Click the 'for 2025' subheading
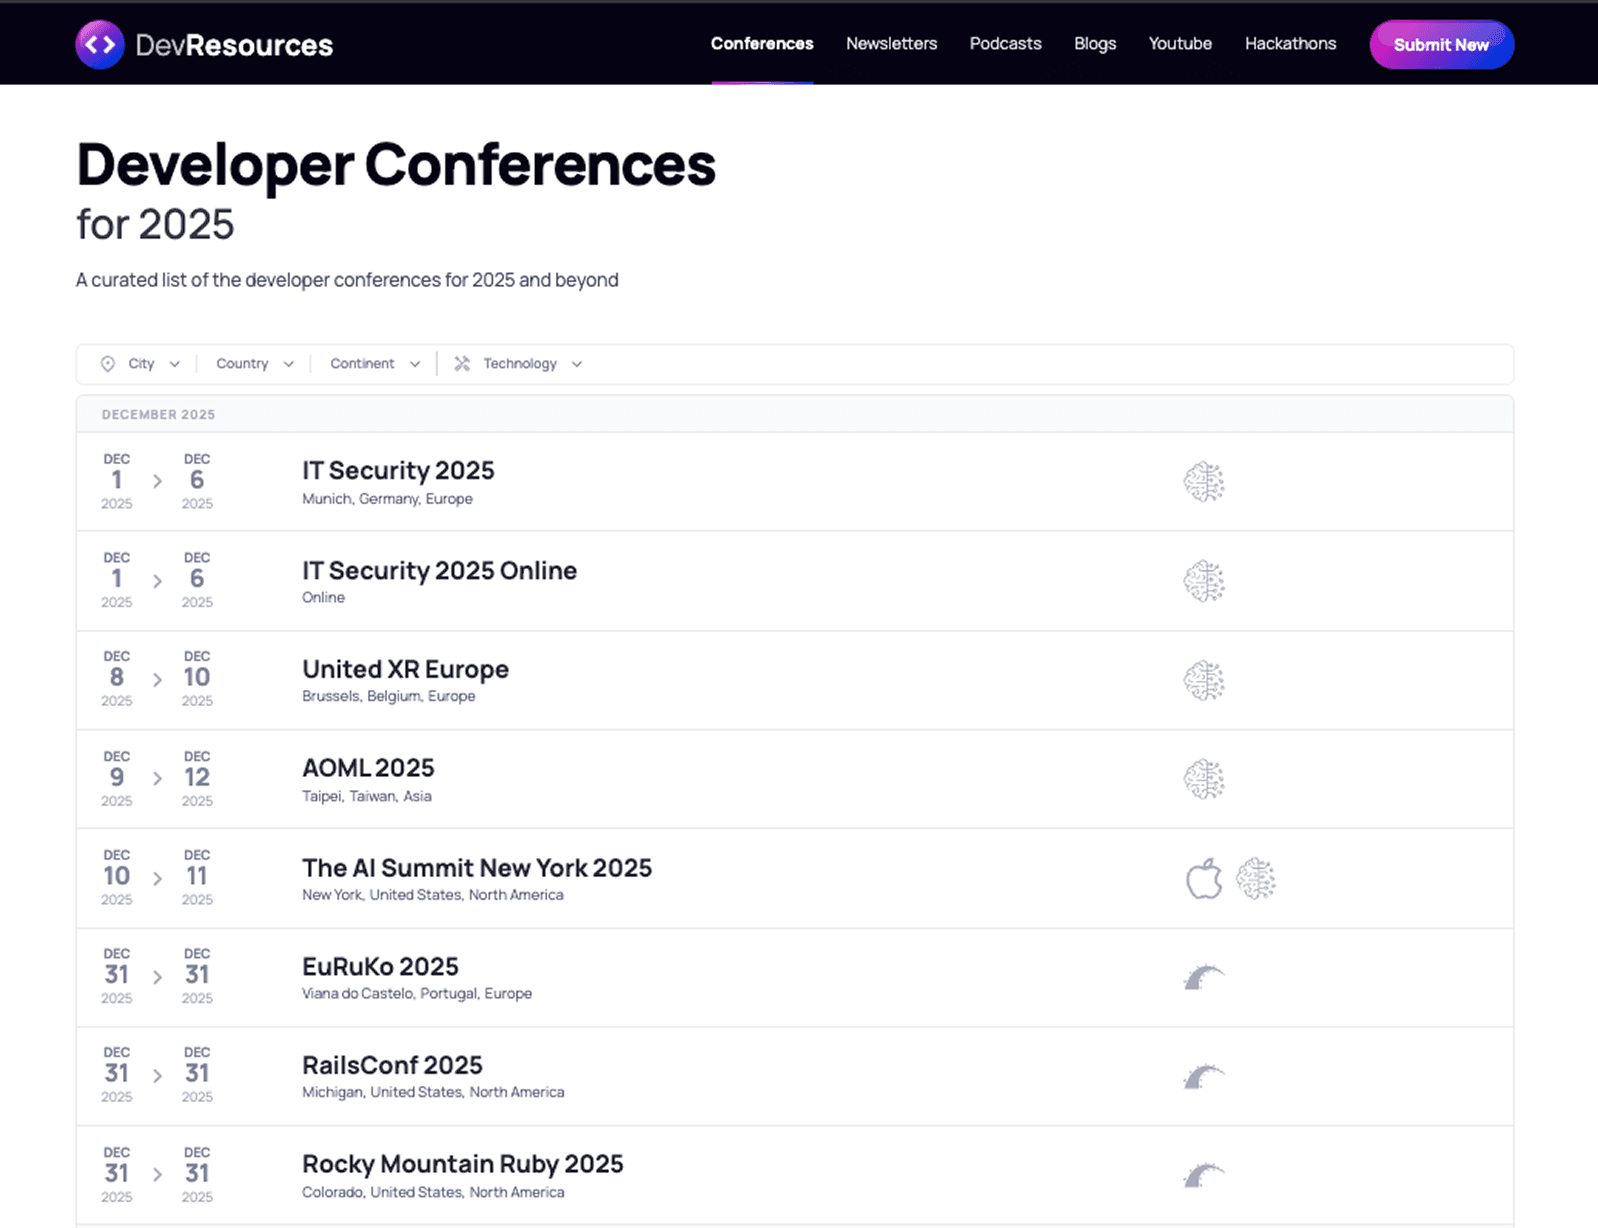This screenshot has height=1228, width=1598. (155, 224)
